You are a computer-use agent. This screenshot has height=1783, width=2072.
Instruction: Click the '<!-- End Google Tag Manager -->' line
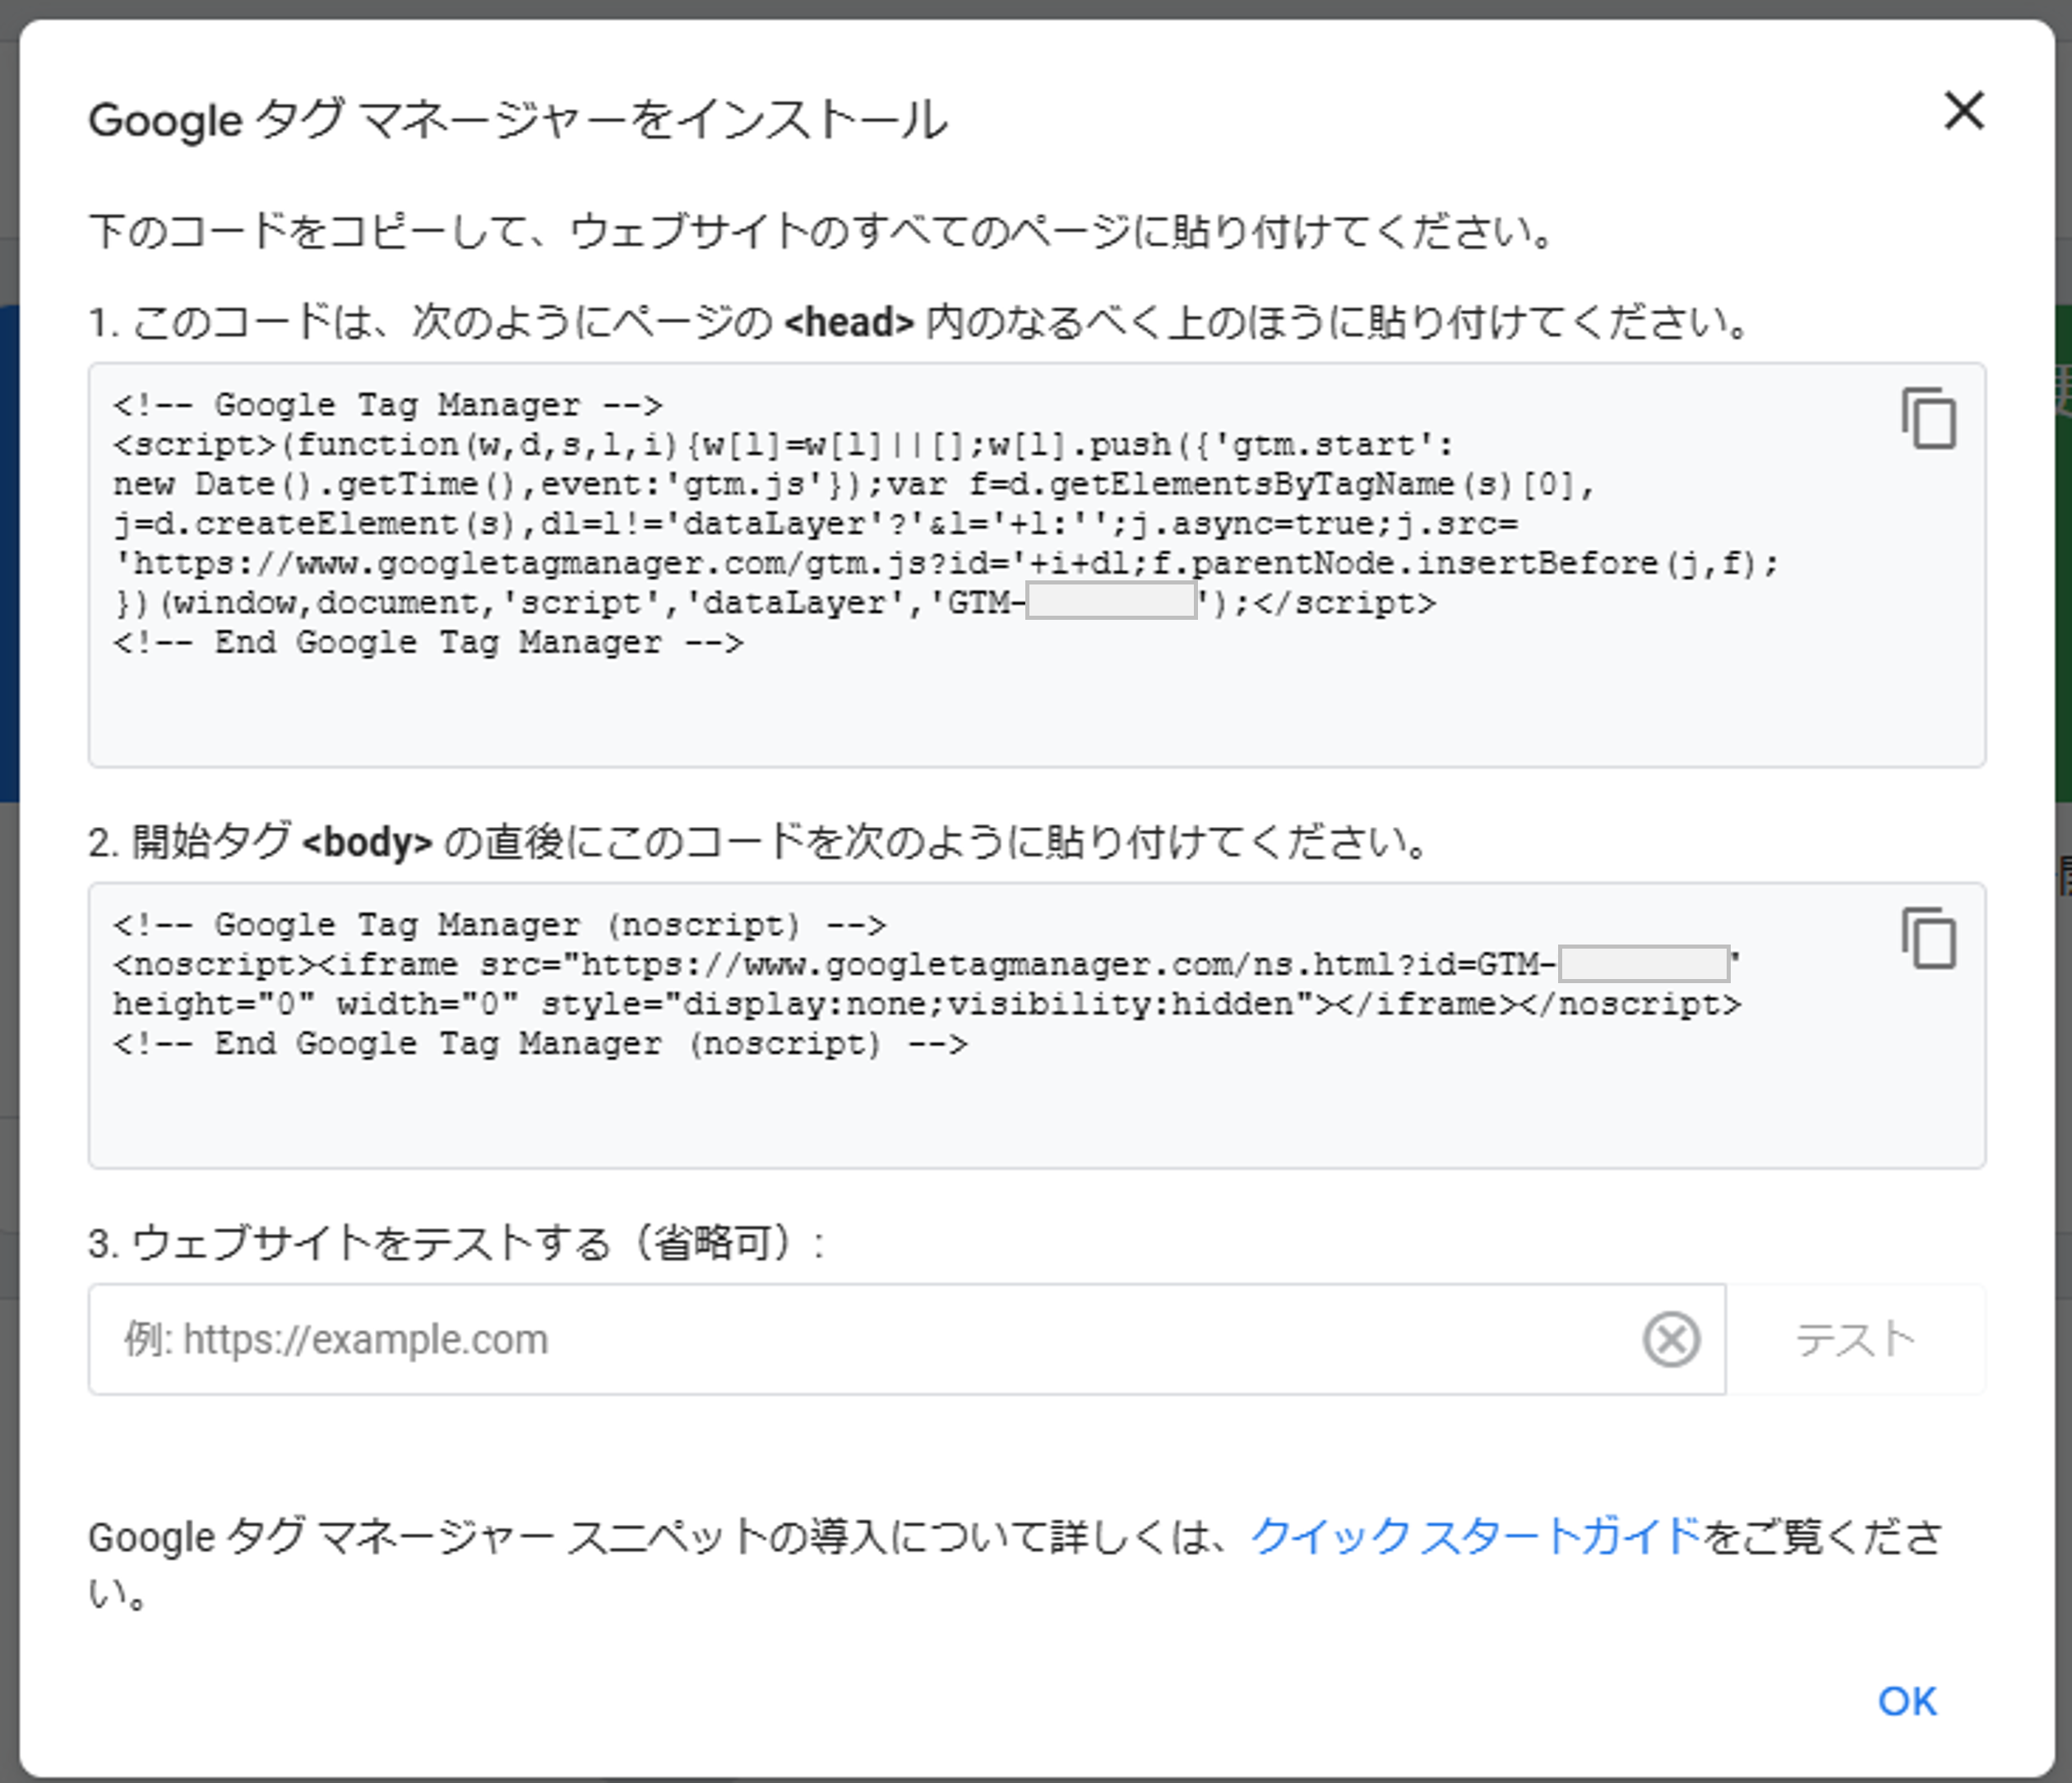(x=428, y=643)
